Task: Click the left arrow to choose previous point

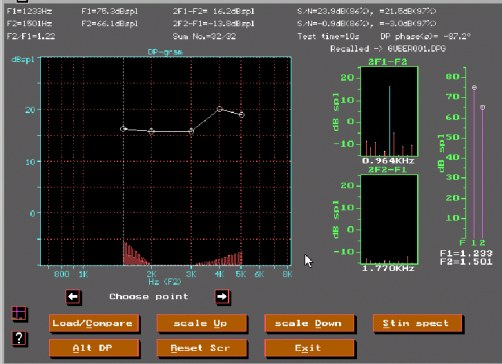Action: [x=73, y=296]
